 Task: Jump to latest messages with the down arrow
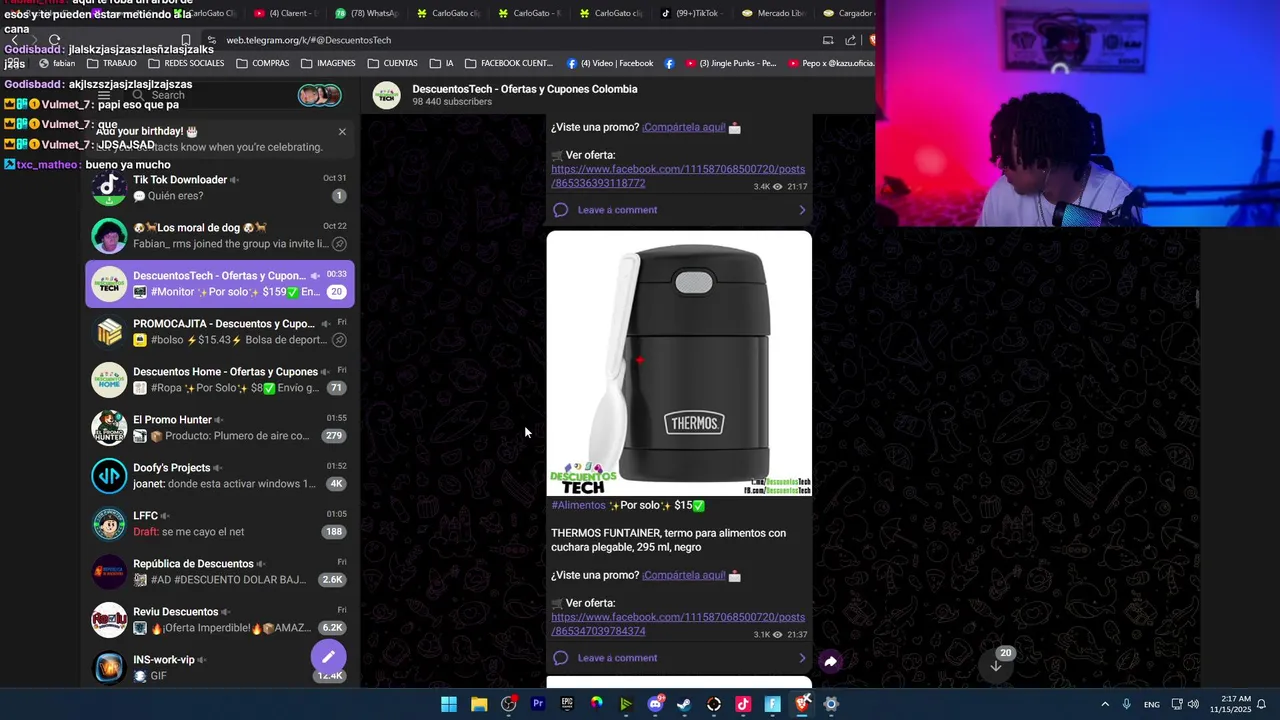pyautogui.click(x=996, y=665)
